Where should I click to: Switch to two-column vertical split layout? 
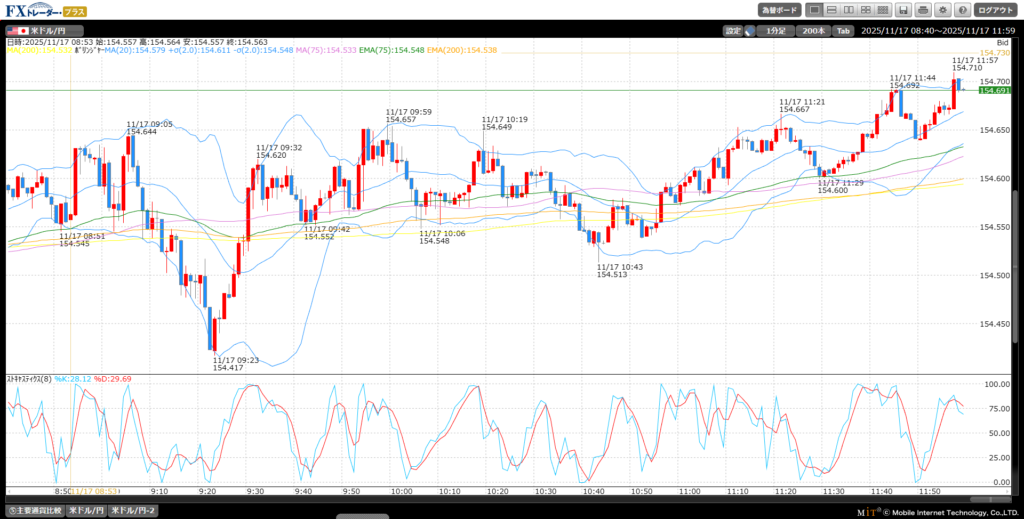848,10
